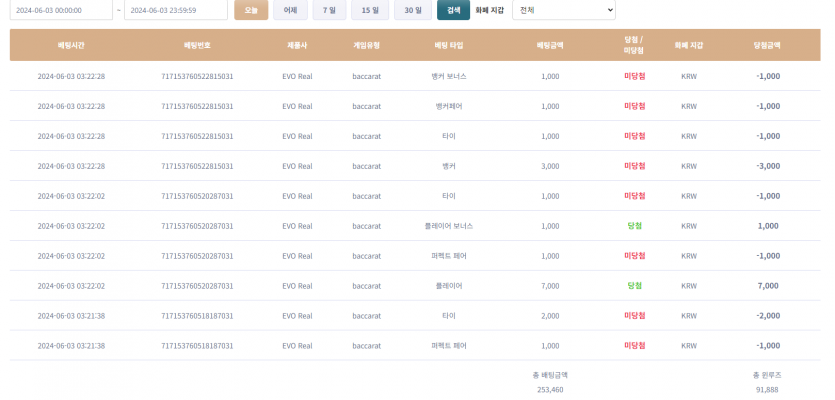835x400 pixels.
Task: Click the start date field 2024-06-03 00:00:00
Action: pos(61,10)
